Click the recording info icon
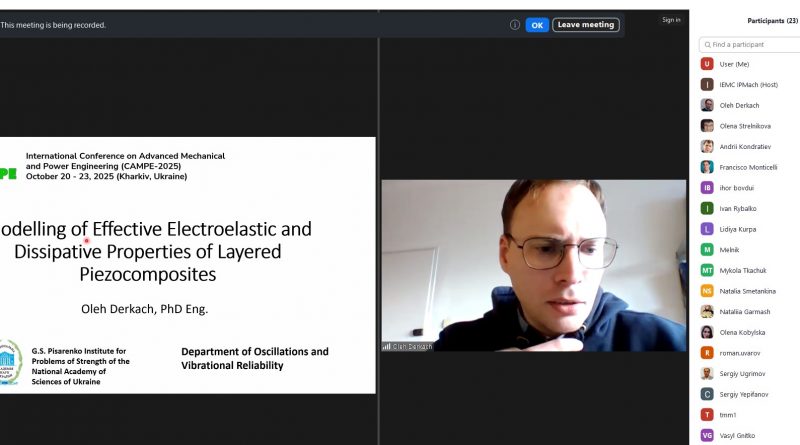Screen dimensions: 800x445 (515, 25)
